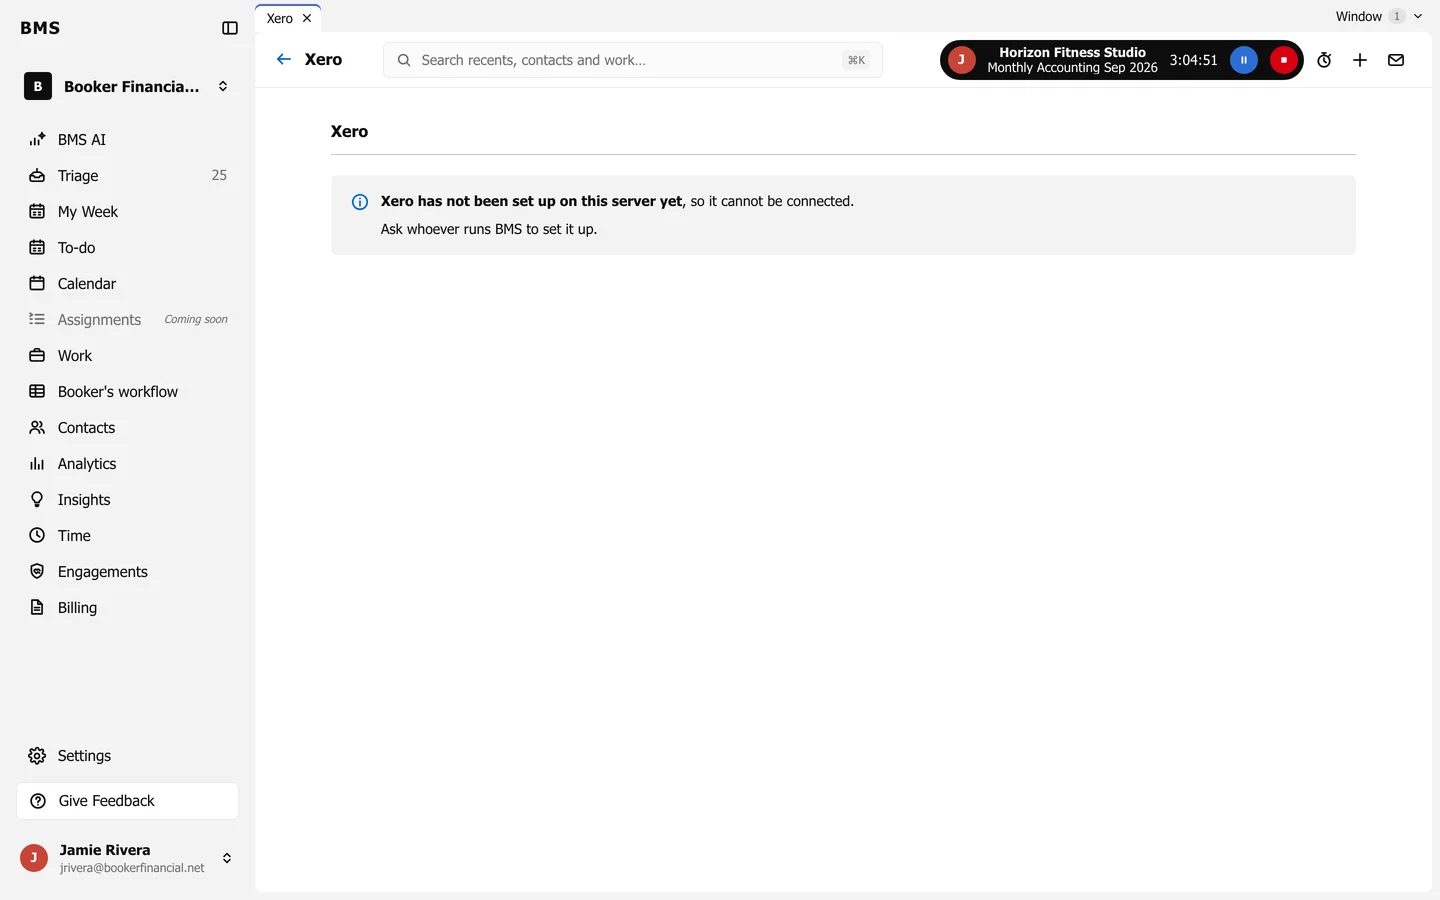1440x900 pixels.
Task: Go to My Week view
Action: click(127, 212)
